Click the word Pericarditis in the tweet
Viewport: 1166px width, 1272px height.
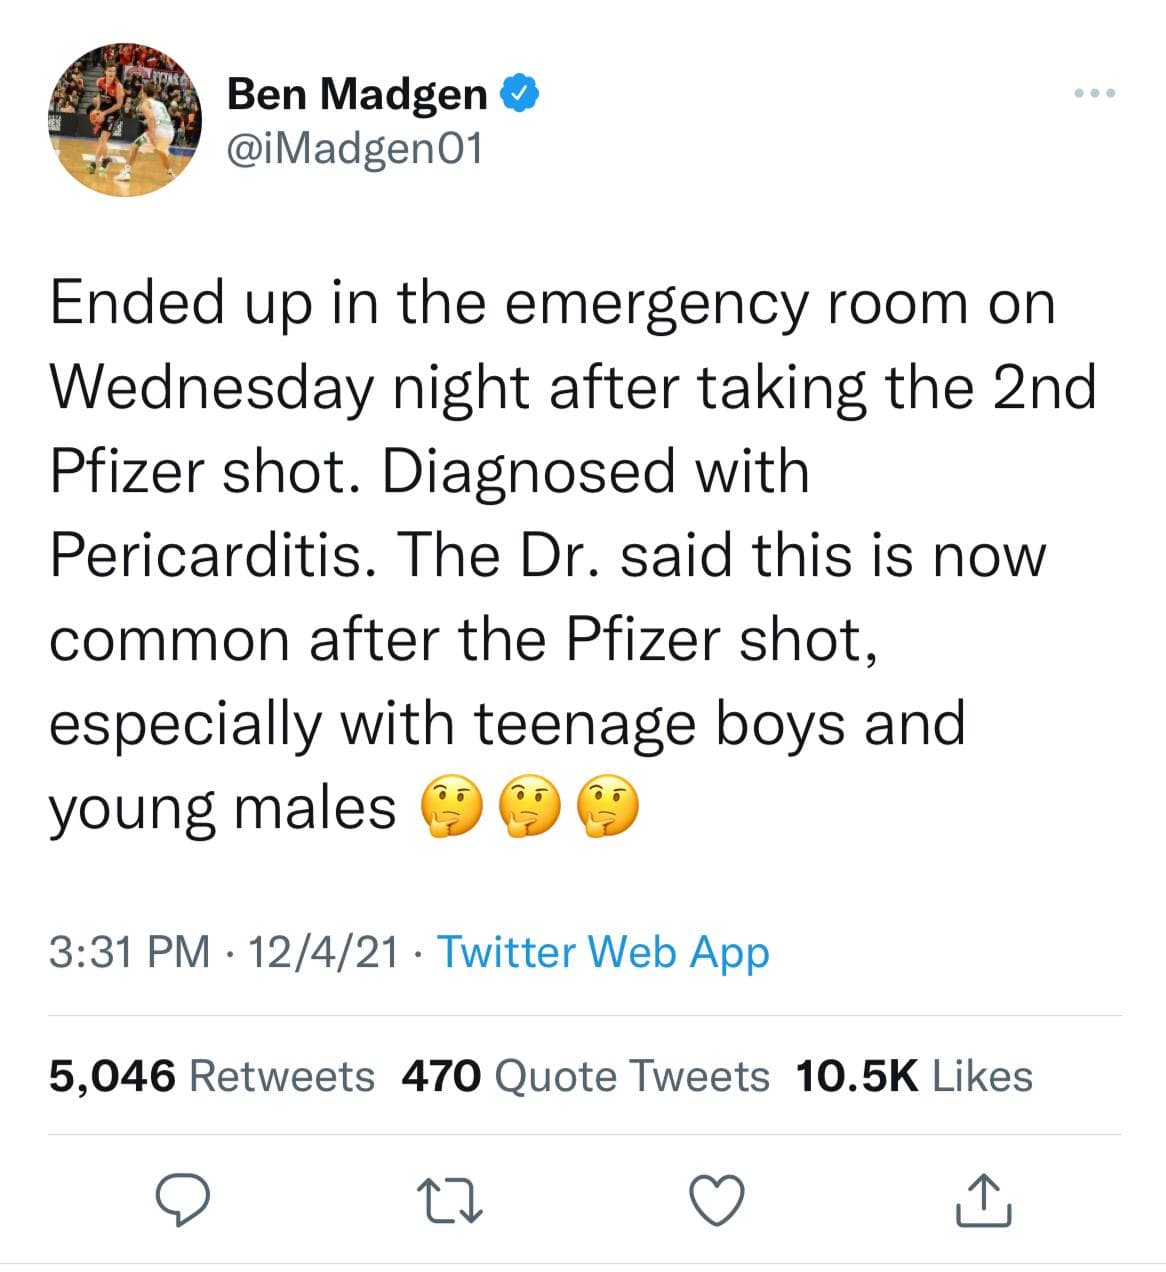(206, 555)
